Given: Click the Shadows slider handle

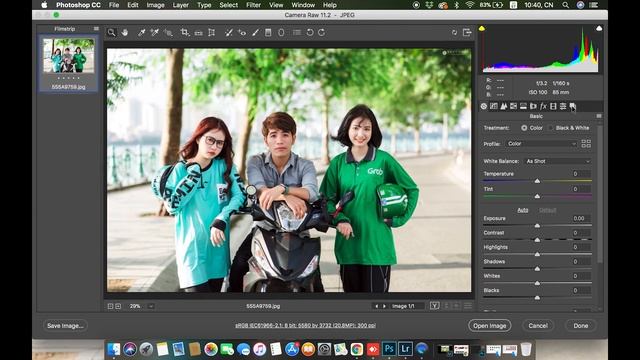Looking at the screenshot, I should point(537,269).
